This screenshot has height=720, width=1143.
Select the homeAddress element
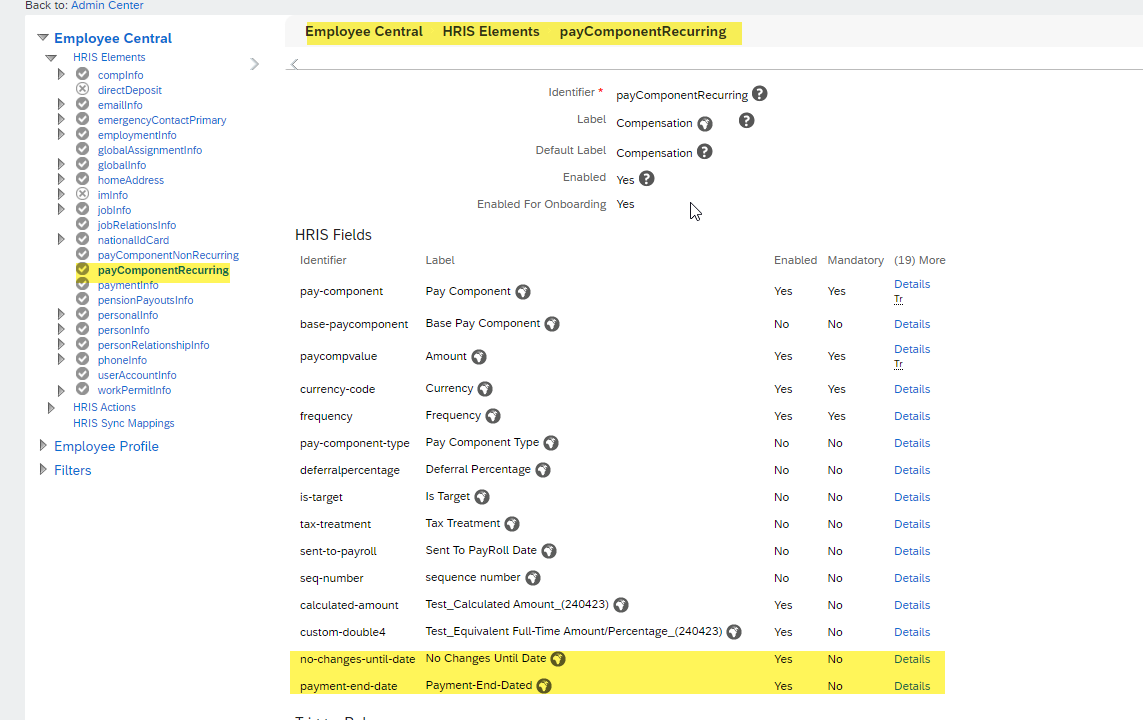point(131,180)
